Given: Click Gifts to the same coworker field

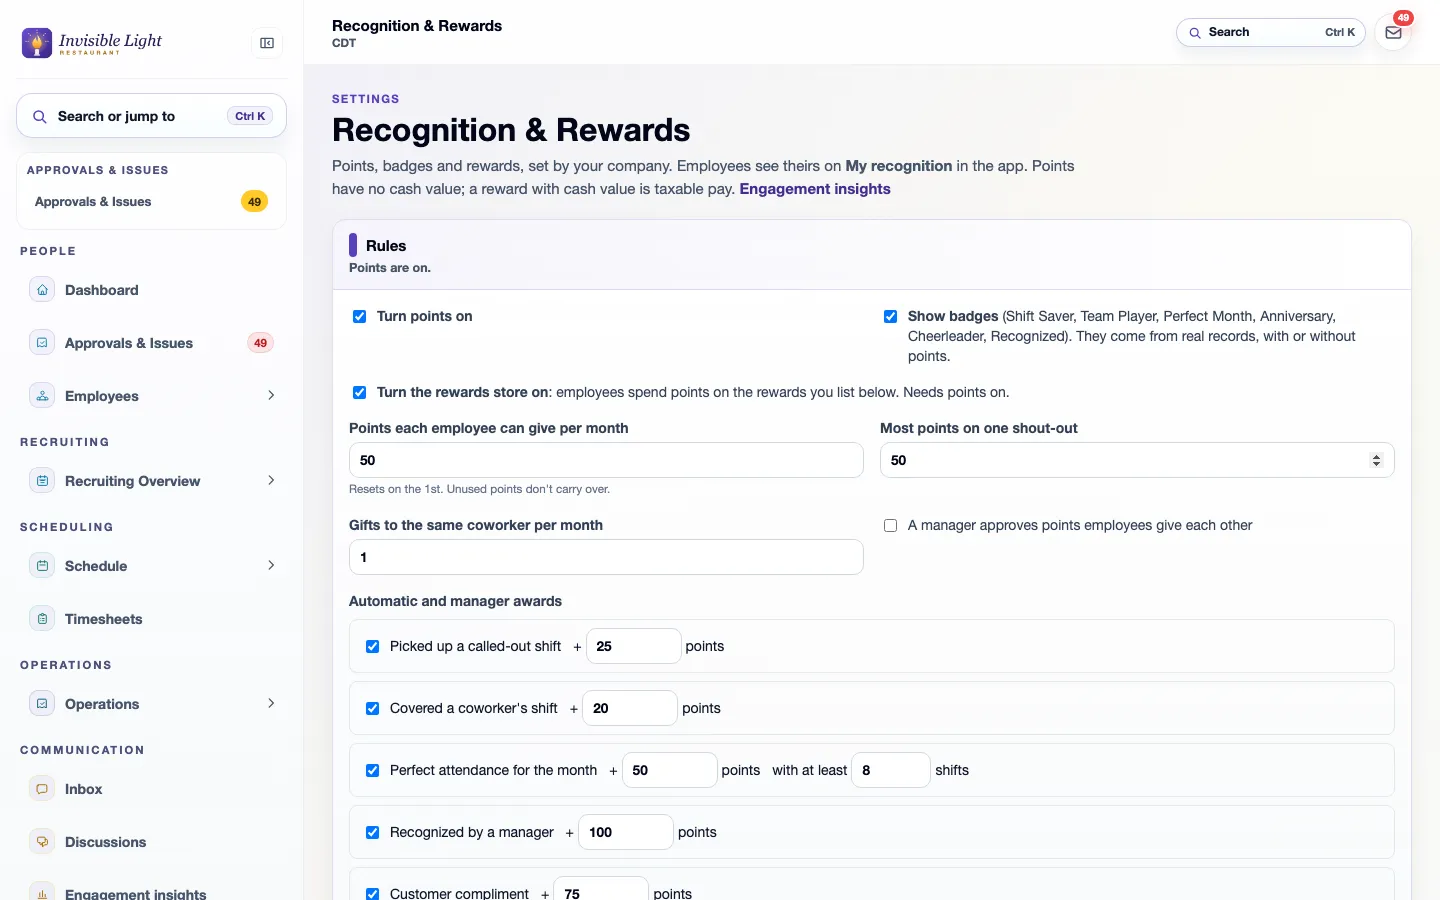Looking at the screenshot, I should click(x=606, y=557).
